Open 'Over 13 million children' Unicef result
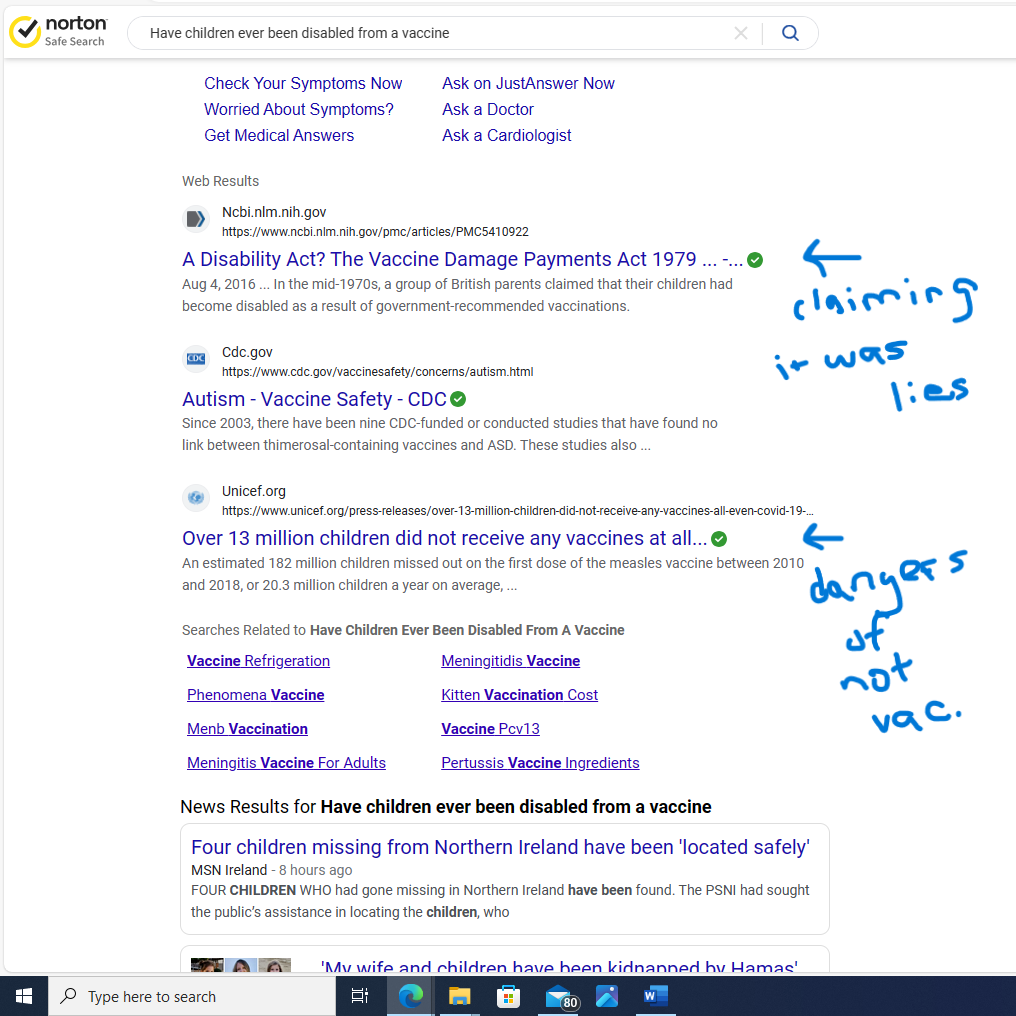Image resolution: width=1016 pixels, height=1016 pixels. tap(444, 538)
